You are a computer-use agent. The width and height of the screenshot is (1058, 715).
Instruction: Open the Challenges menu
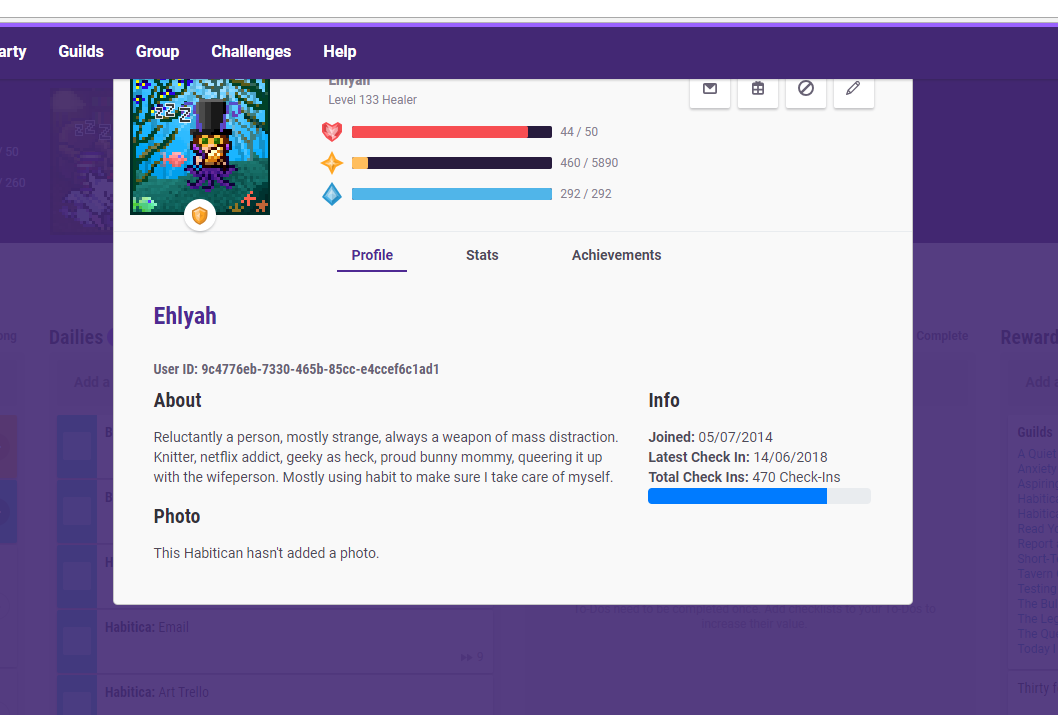coord(251,51)
